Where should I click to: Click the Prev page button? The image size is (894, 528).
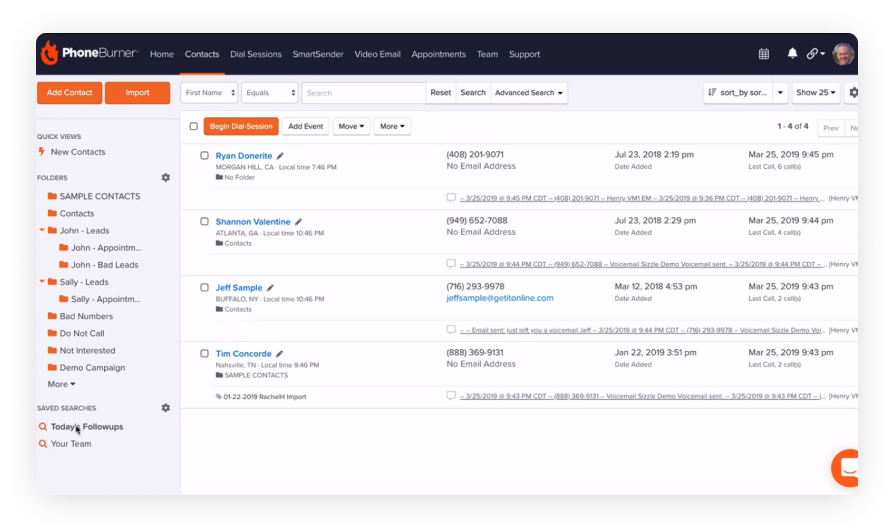831,128
